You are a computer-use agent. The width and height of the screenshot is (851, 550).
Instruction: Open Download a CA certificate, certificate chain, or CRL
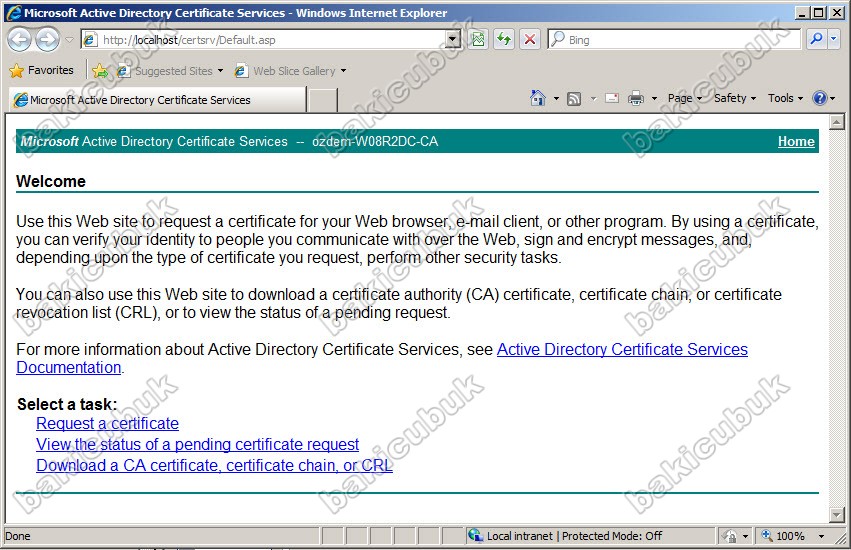[214, 465]
